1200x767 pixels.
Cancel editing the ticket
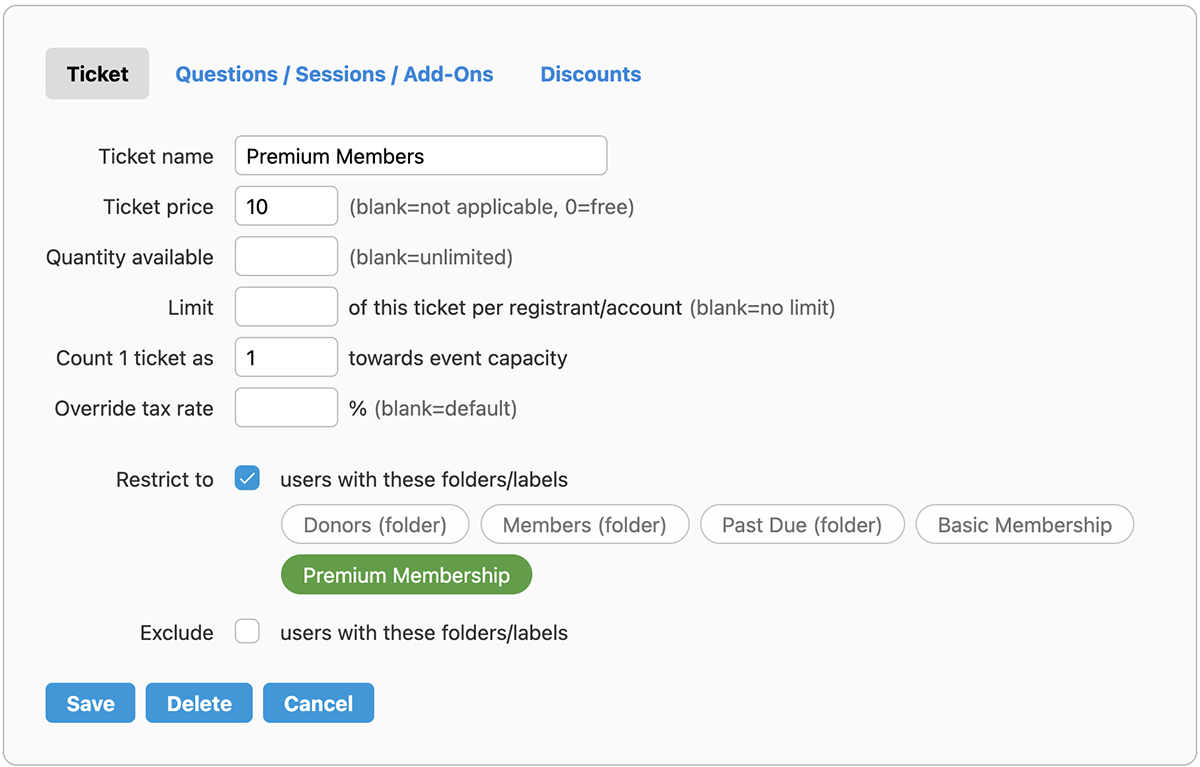(318, 703)
